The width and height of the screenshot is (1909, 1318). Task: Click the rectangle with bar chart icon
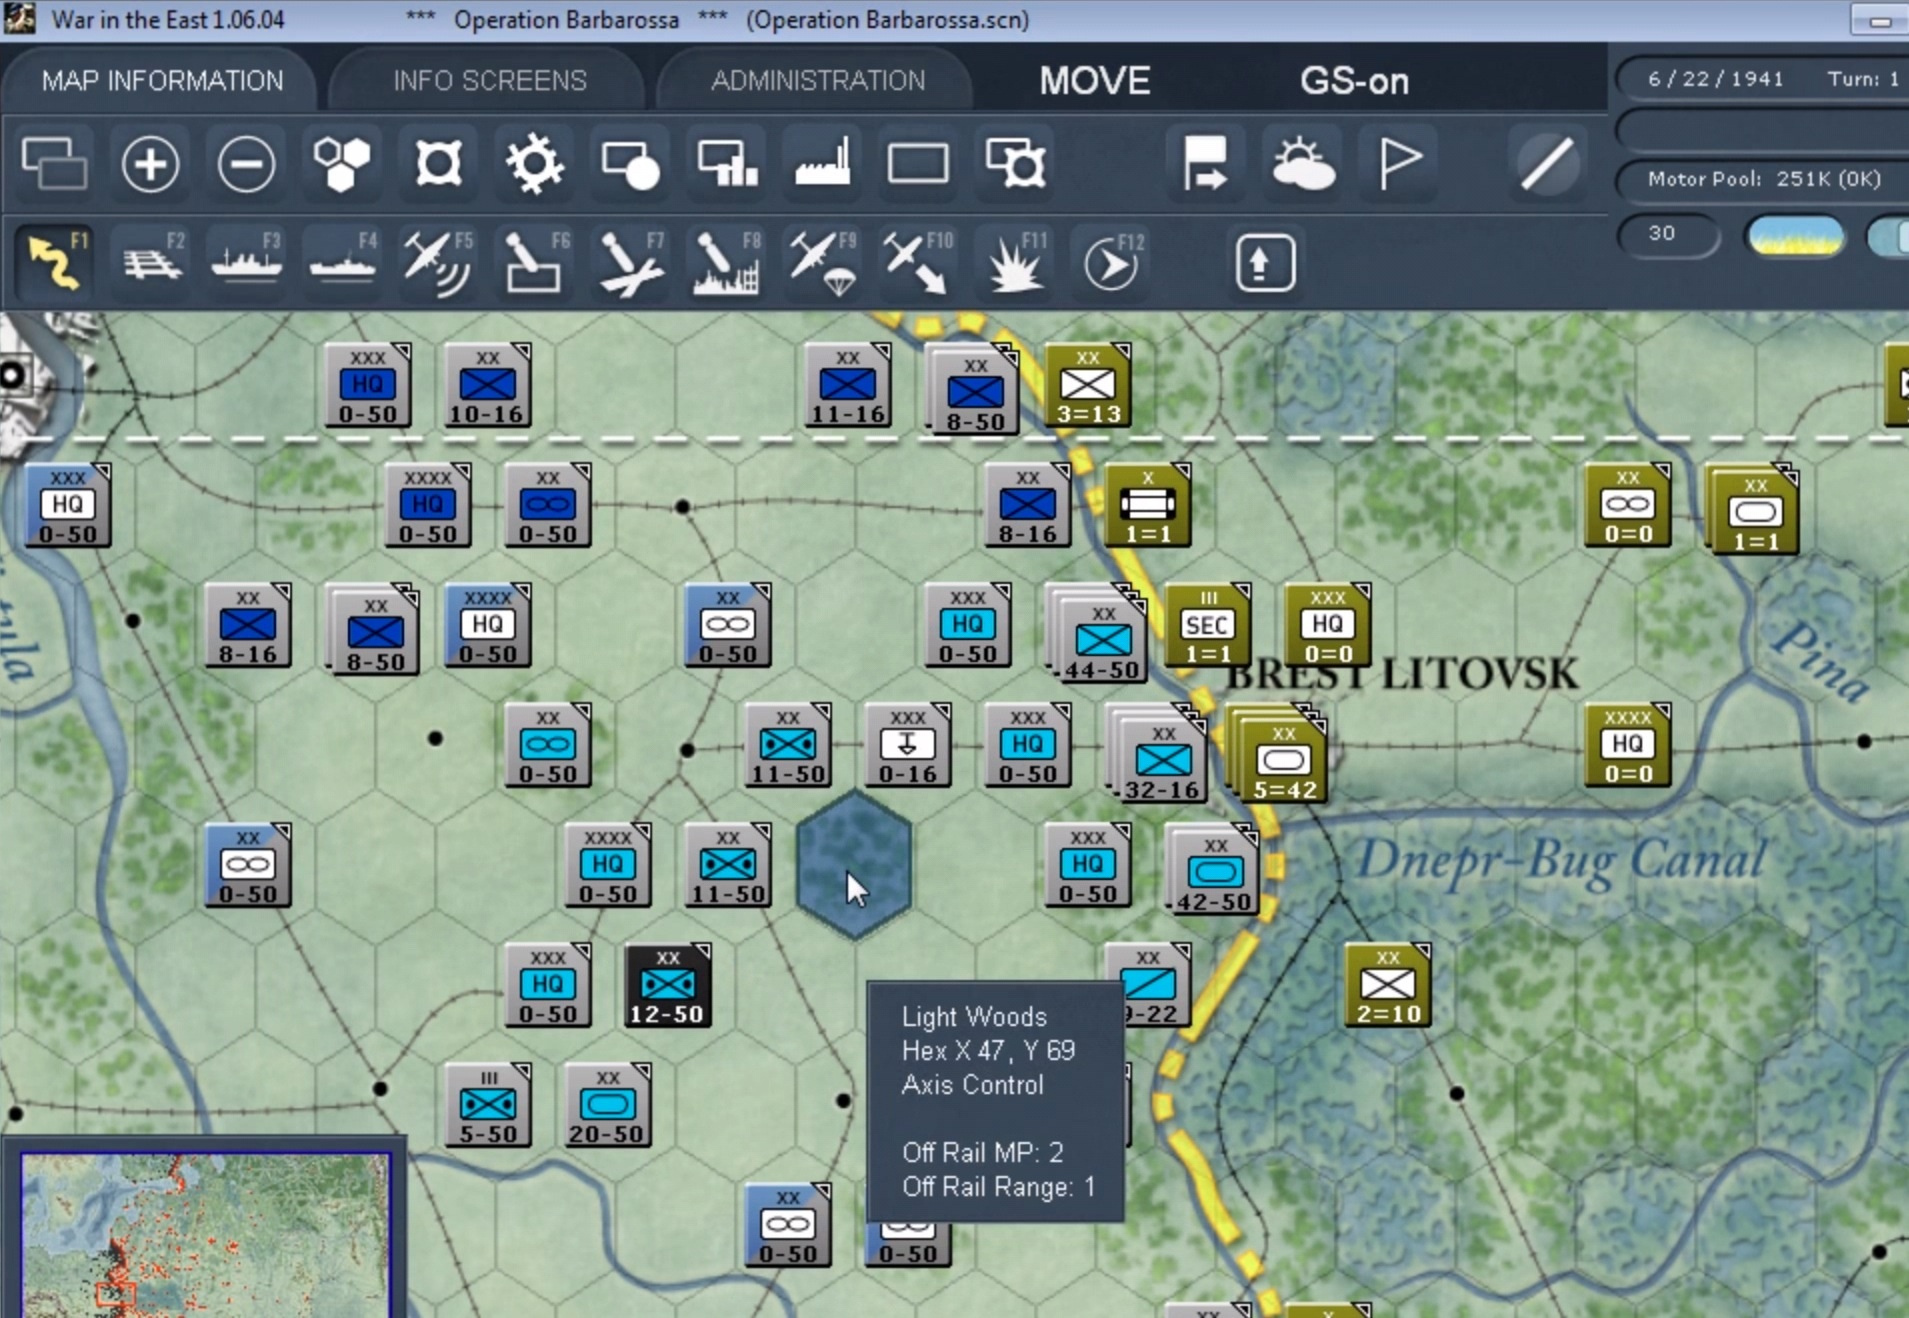pos(727,163)
